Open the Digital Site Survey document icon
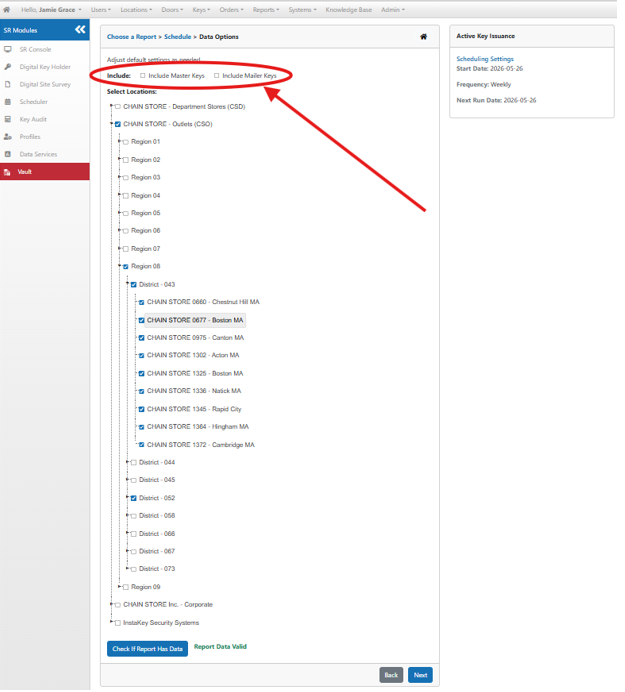This screenshot has height=692, width=625. coord(8,84)
